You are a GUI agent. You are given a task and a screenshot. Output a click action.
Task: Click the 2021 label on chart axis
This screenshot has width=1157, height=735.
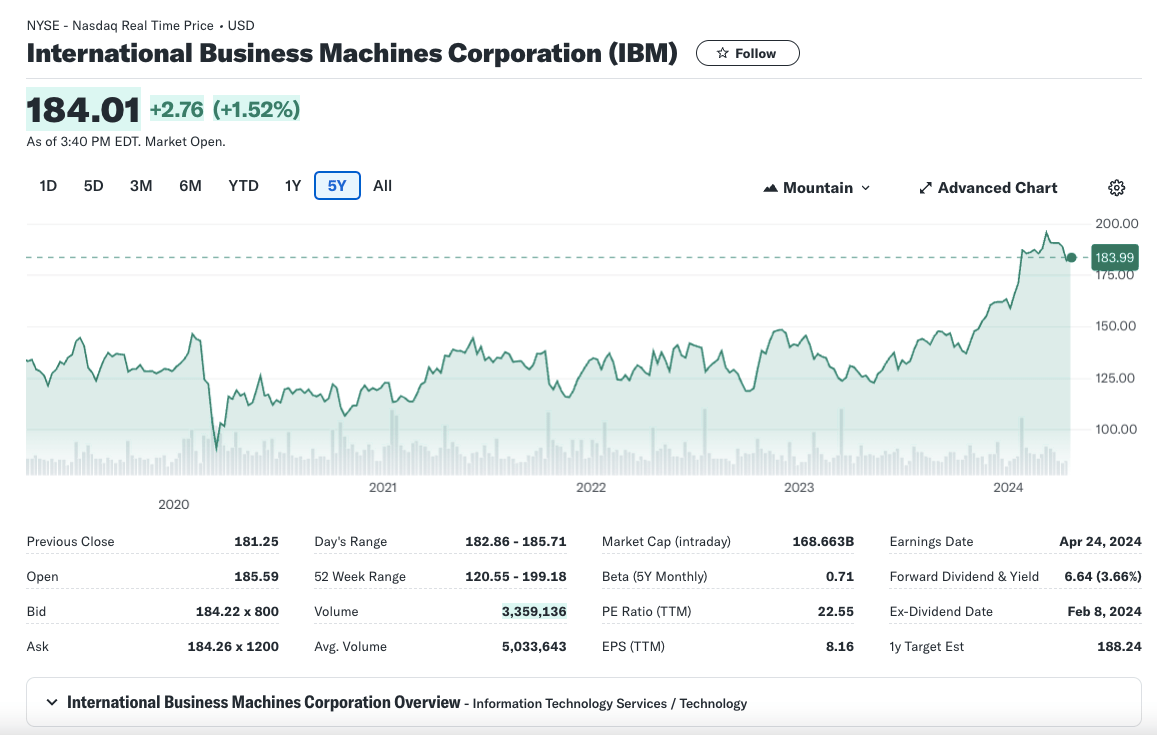tap(383, 487)
